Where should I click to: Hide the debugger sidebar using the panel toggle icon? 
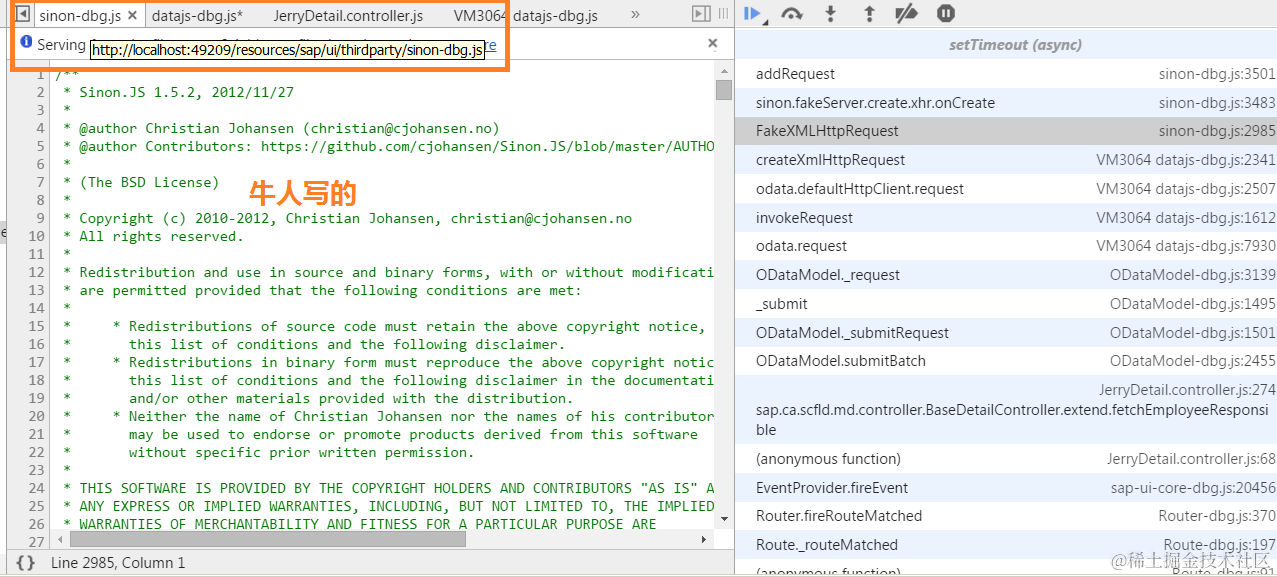701,14
